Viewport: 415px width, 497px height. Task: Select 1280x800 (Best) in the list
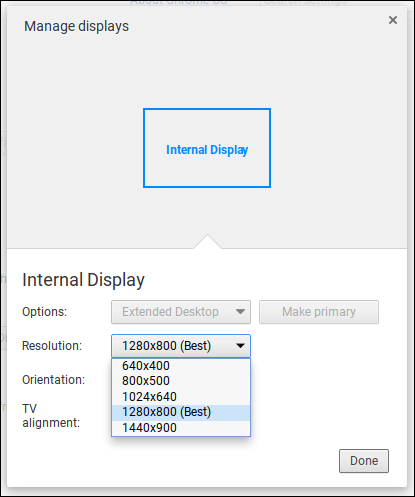[x=181, y=412]
